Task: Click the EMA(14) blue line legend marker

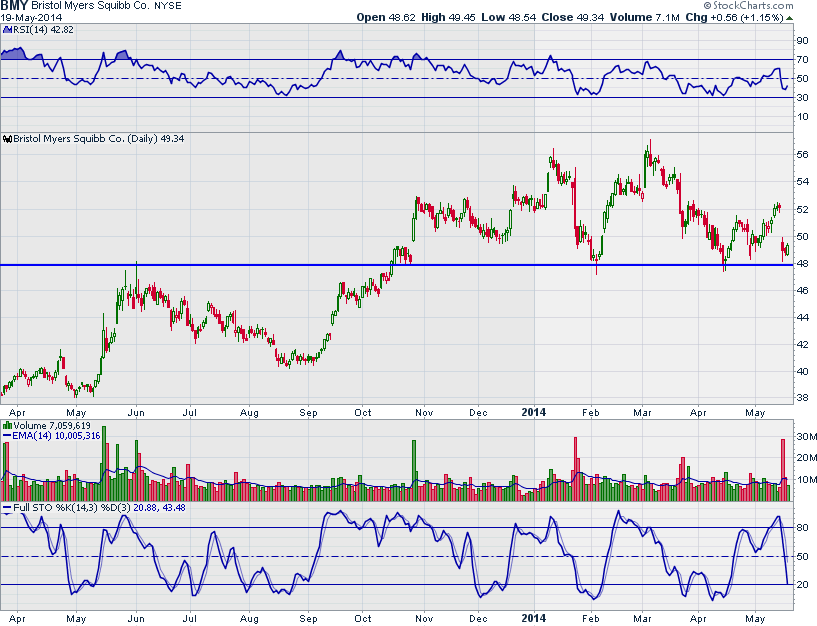Action: pyautogui.click(x=7, y=436)
